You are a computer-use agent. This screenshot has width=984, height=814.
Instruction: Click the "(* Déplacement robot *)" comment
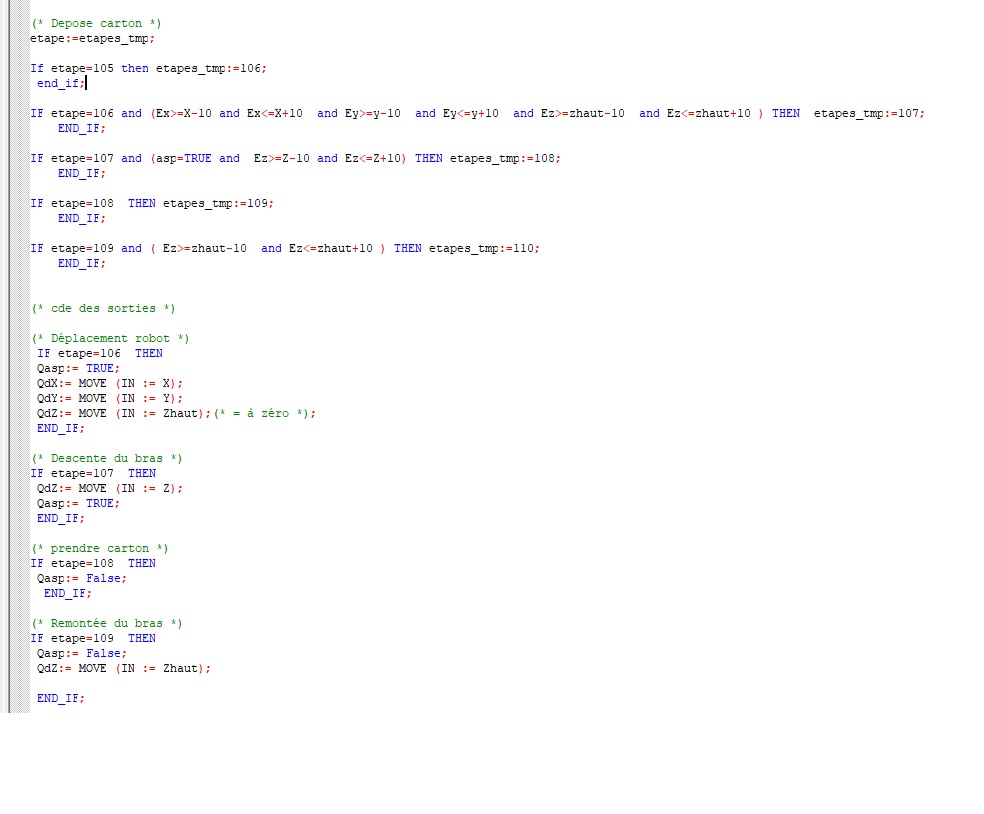coord(110,338)
